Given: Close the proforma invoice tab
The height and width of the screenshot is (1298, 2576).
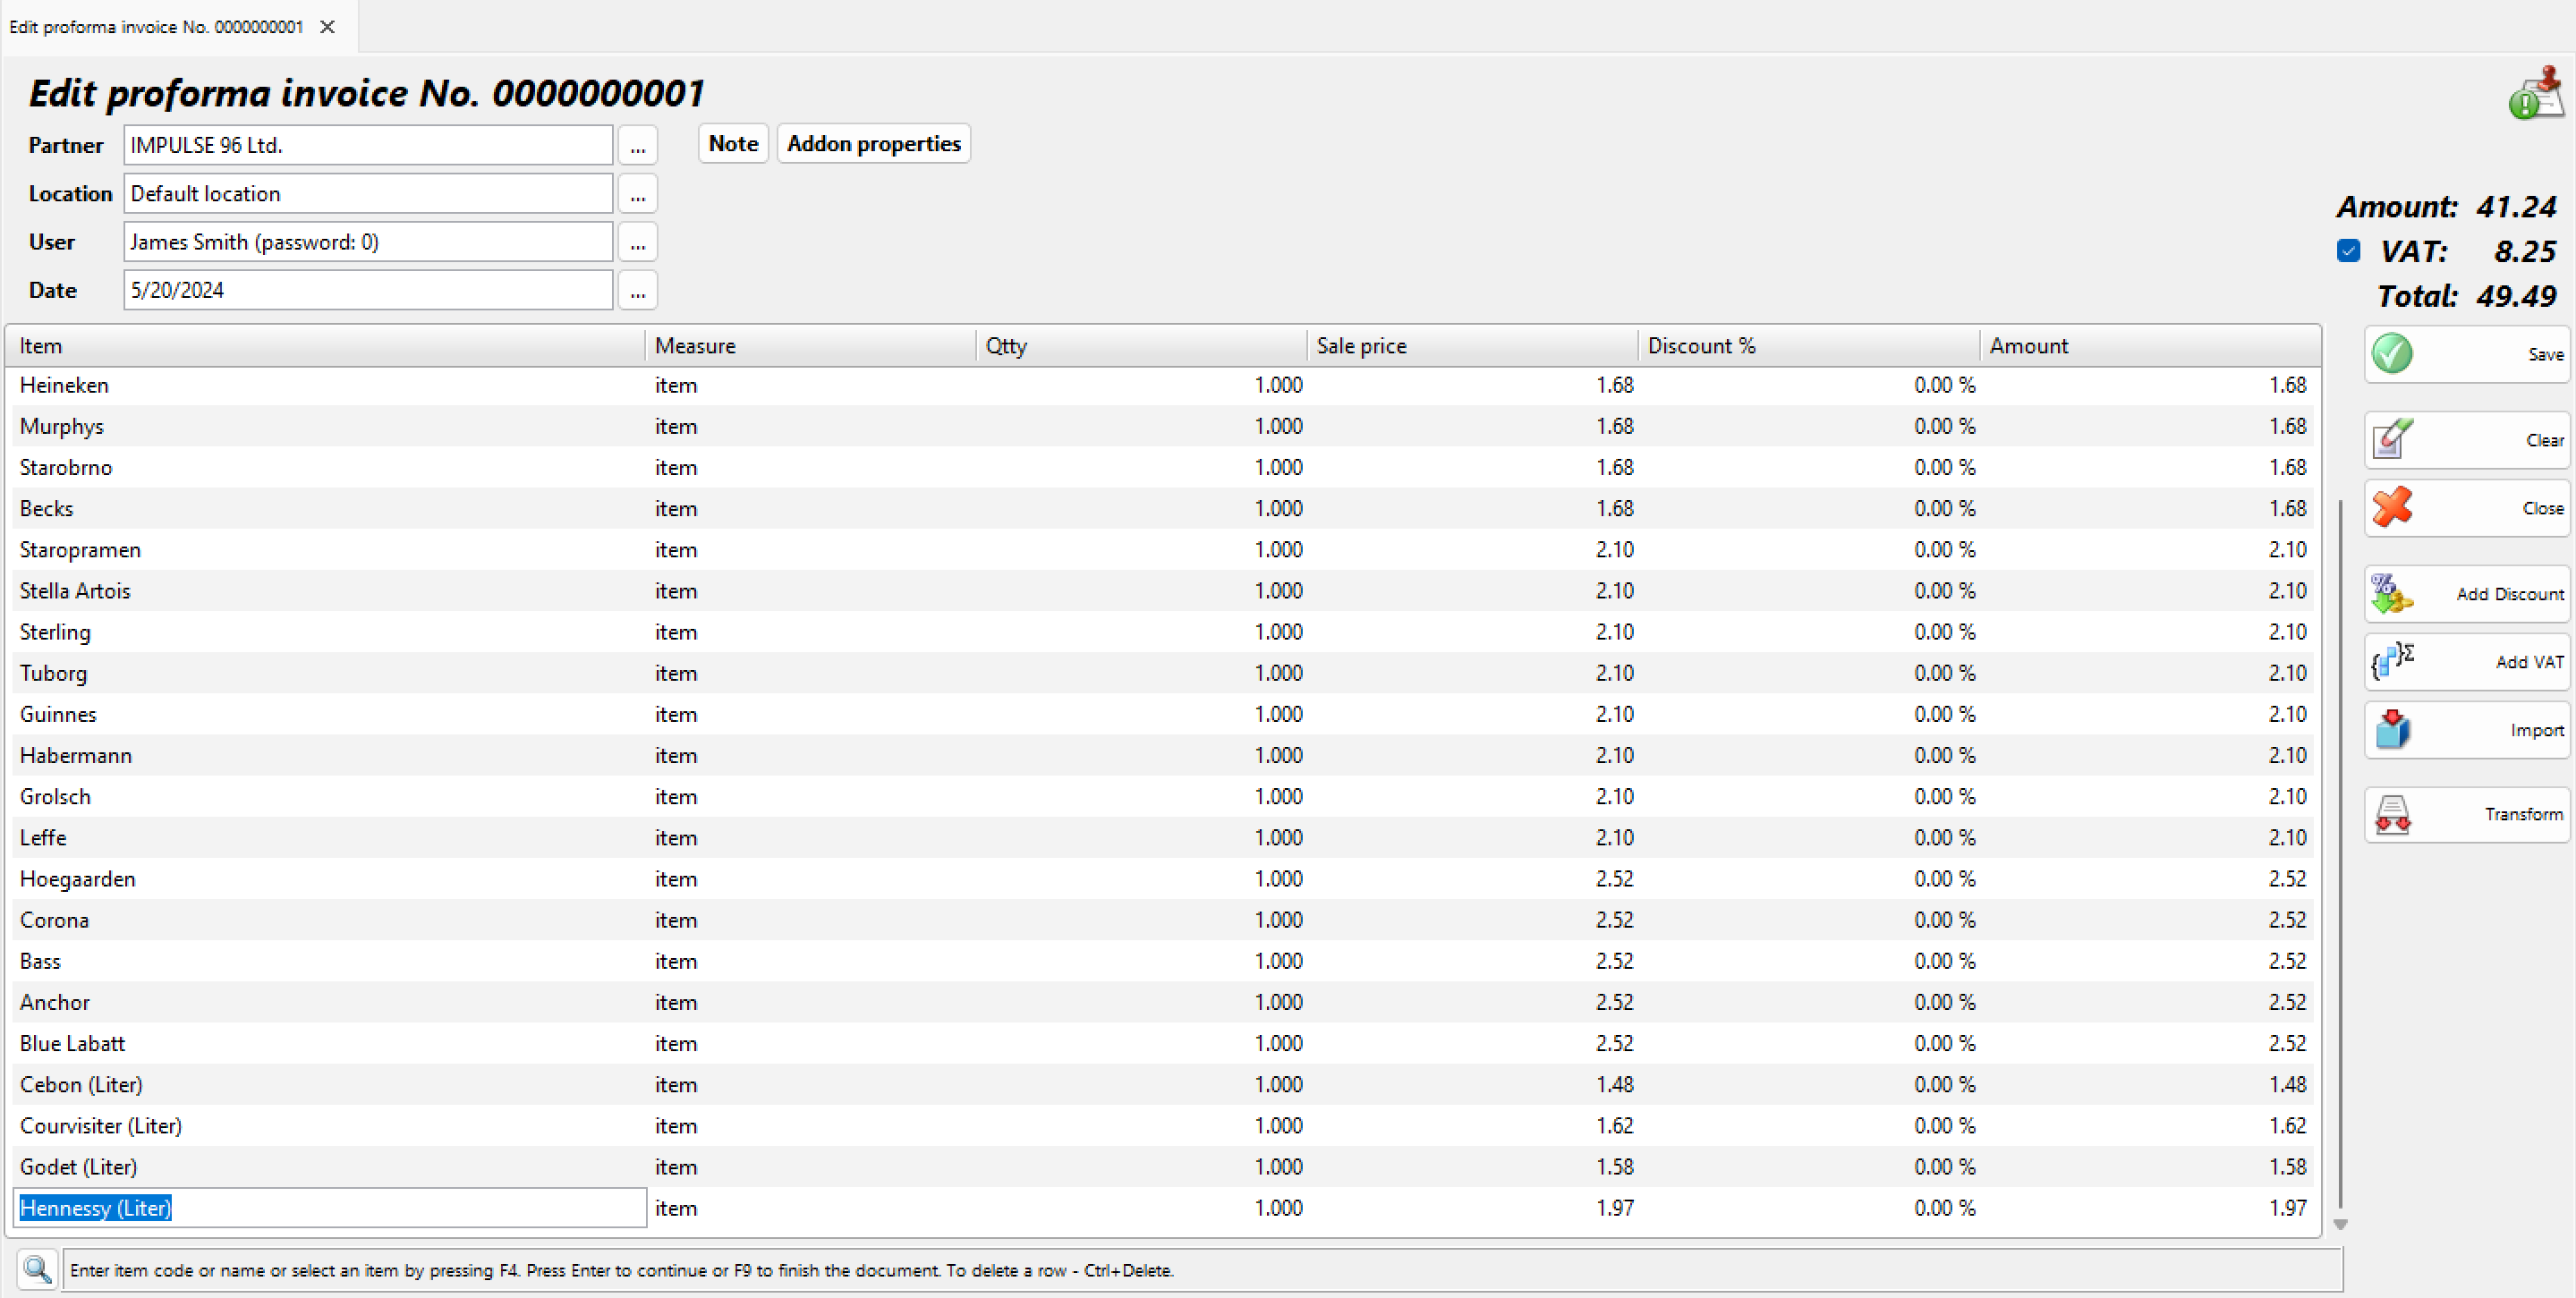Looking at the screenshot, I should tap(327, 27).
